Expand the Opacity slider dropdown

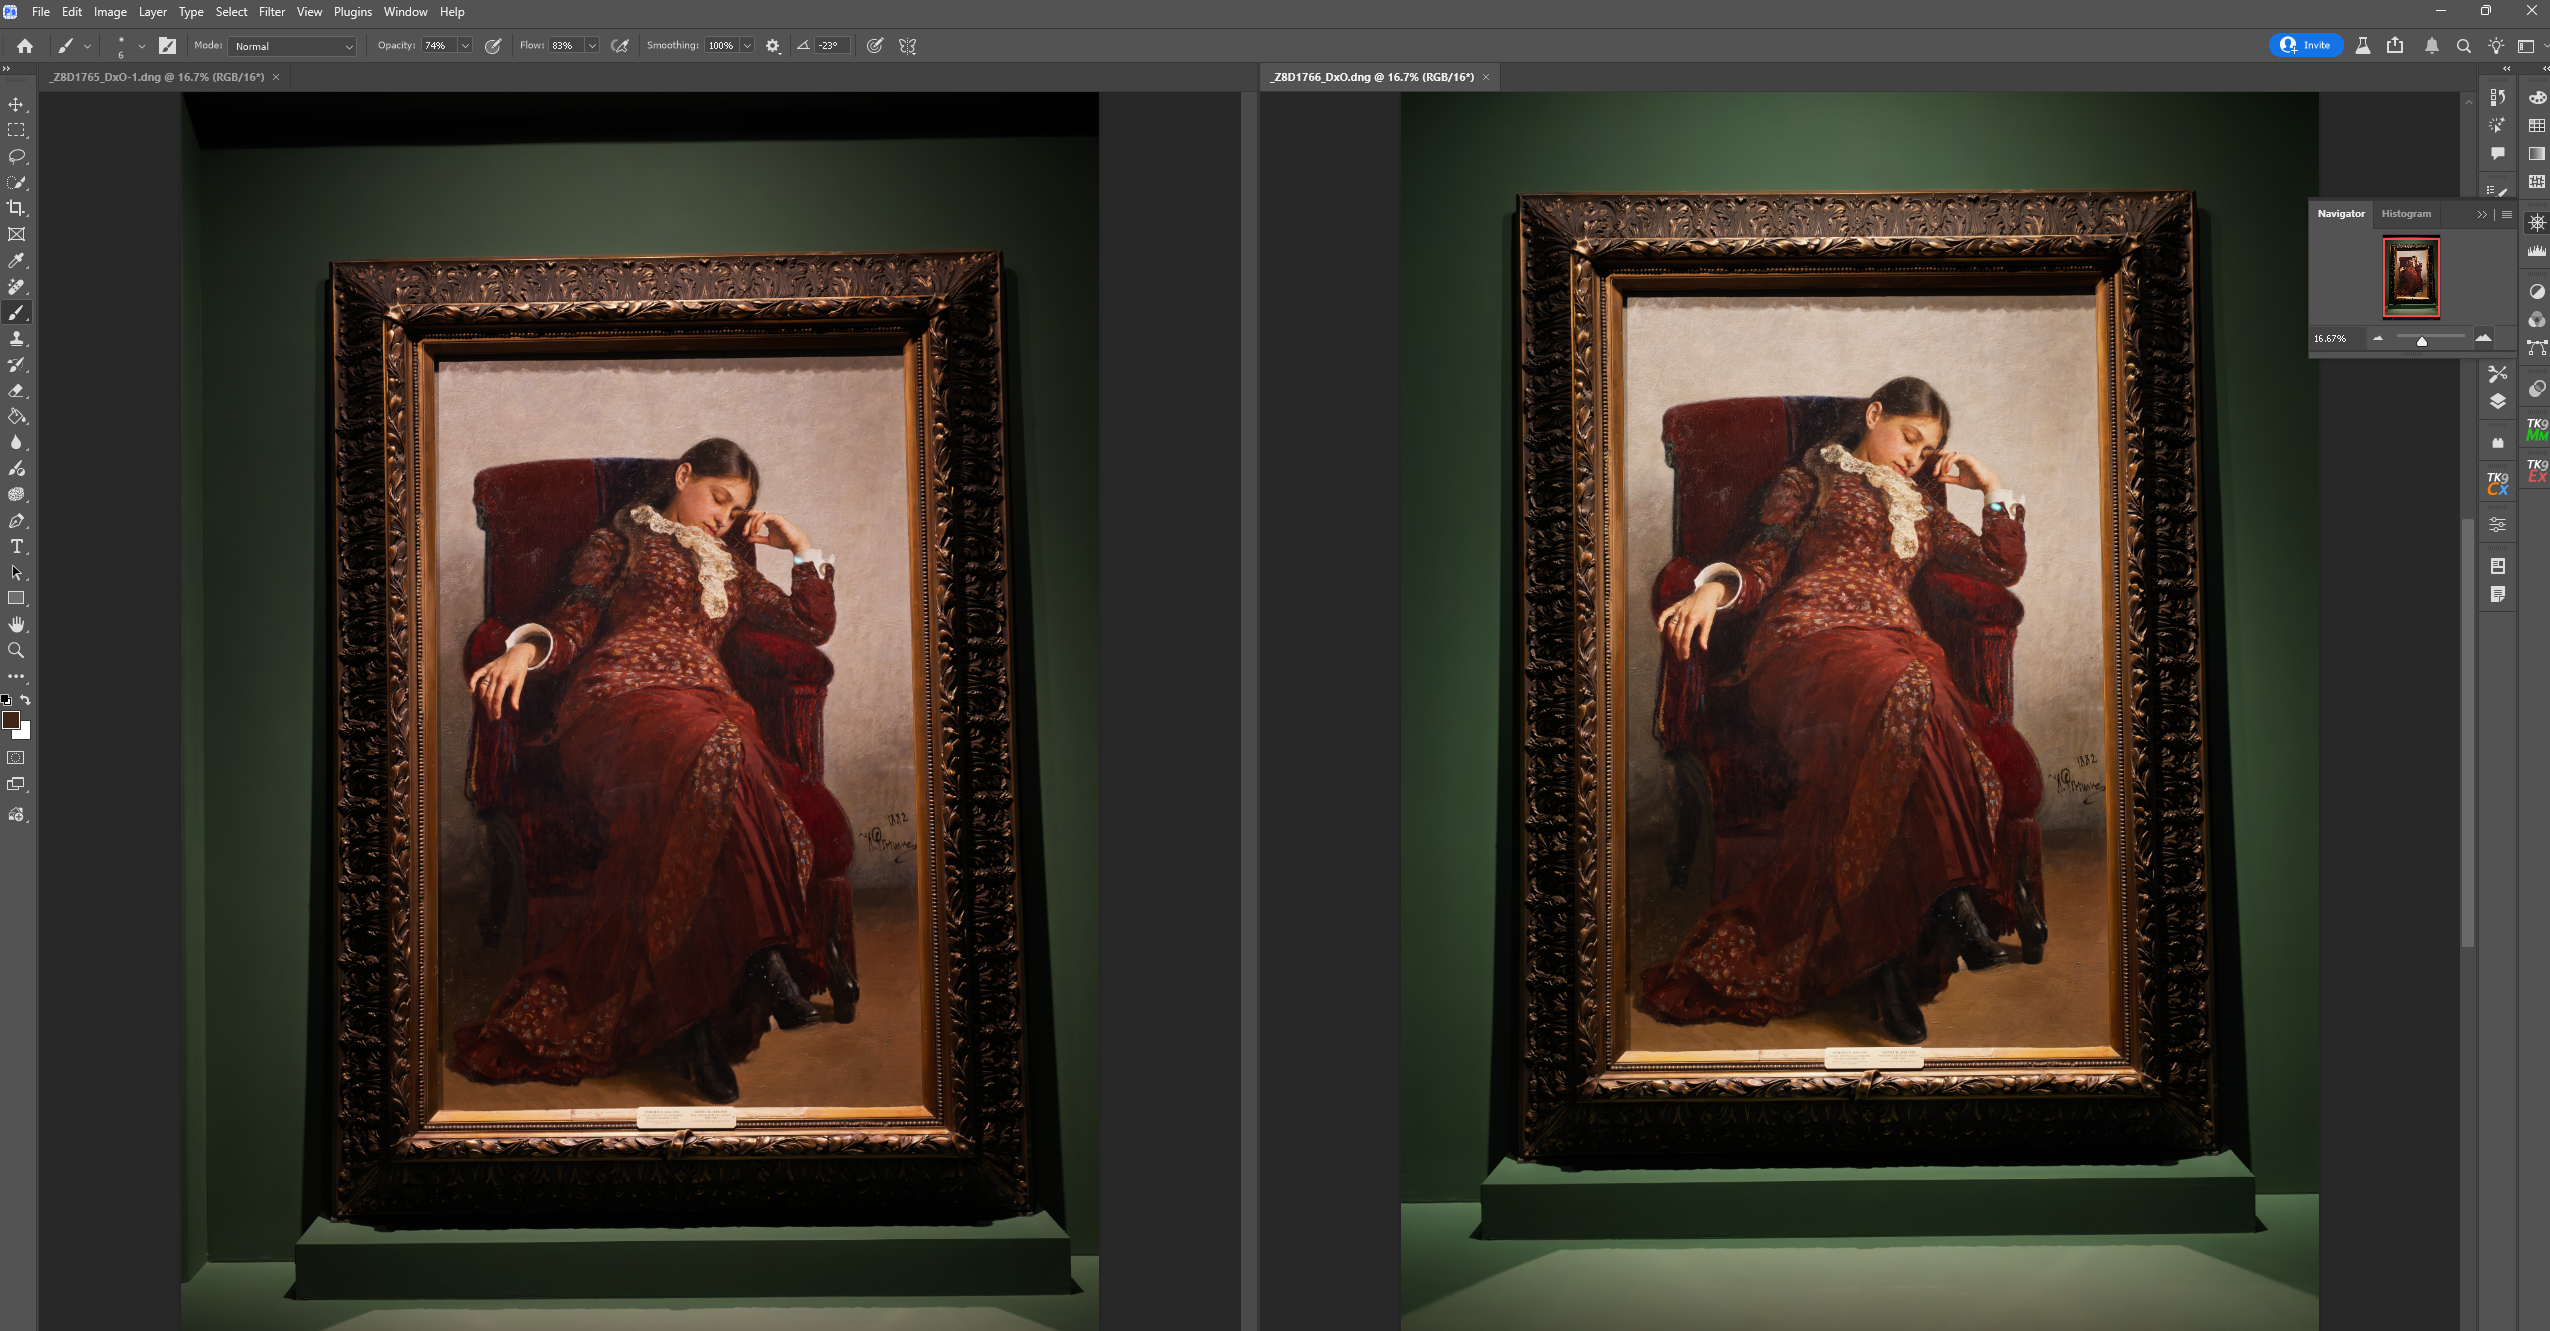coord(465,46)
